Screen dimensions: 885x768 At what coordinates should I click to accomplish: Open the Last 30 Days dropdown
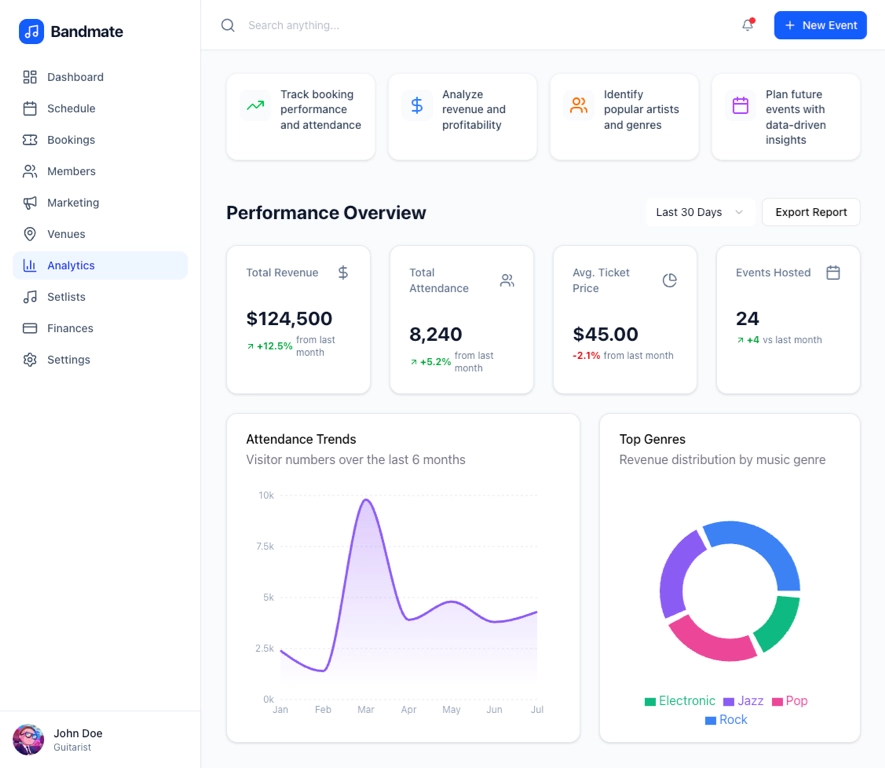(699, 212)
